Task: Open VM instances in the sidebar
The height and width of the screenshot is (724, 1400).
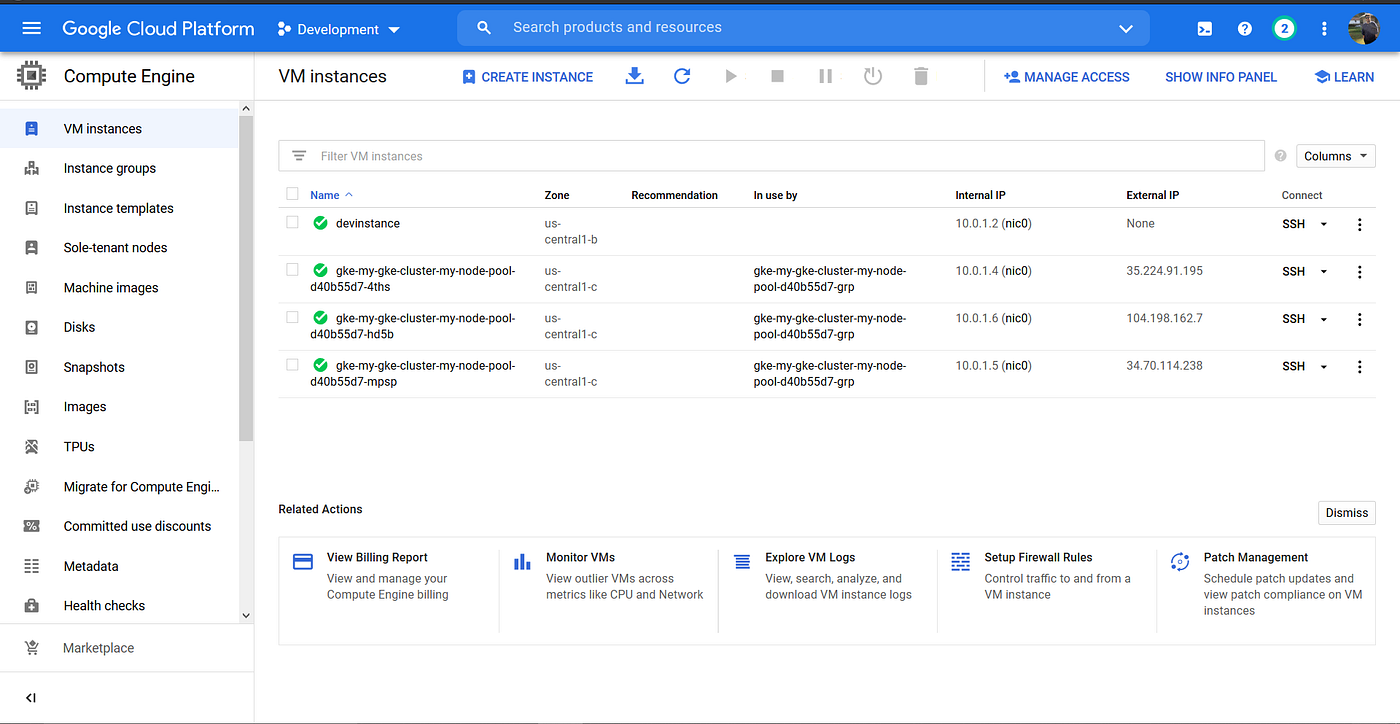Action: [120, 128]
